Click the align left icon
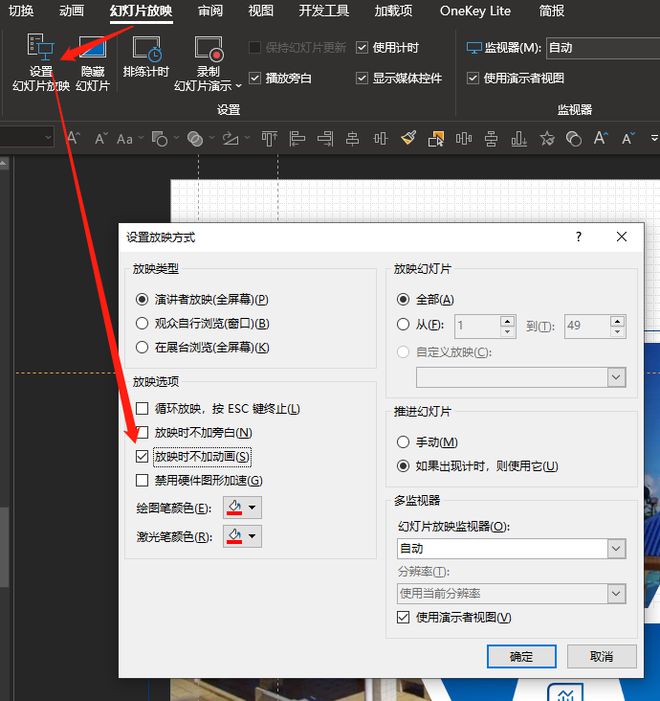 297,139
